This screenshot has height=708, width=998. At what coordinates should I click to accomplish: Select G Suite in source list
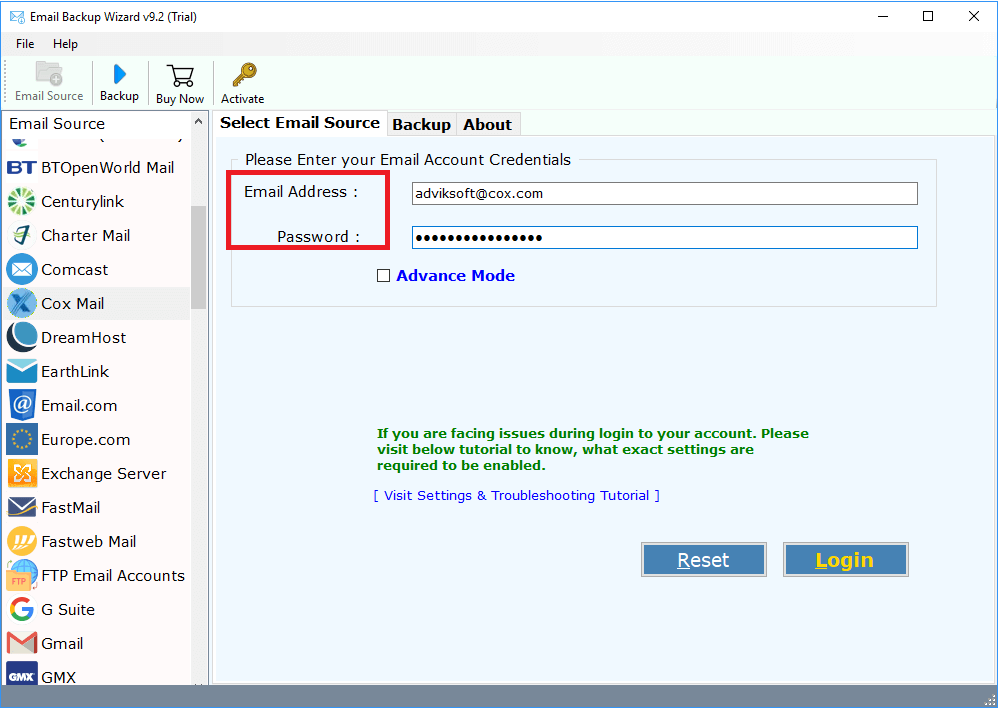pyautogui.click(x=97, y=609)
